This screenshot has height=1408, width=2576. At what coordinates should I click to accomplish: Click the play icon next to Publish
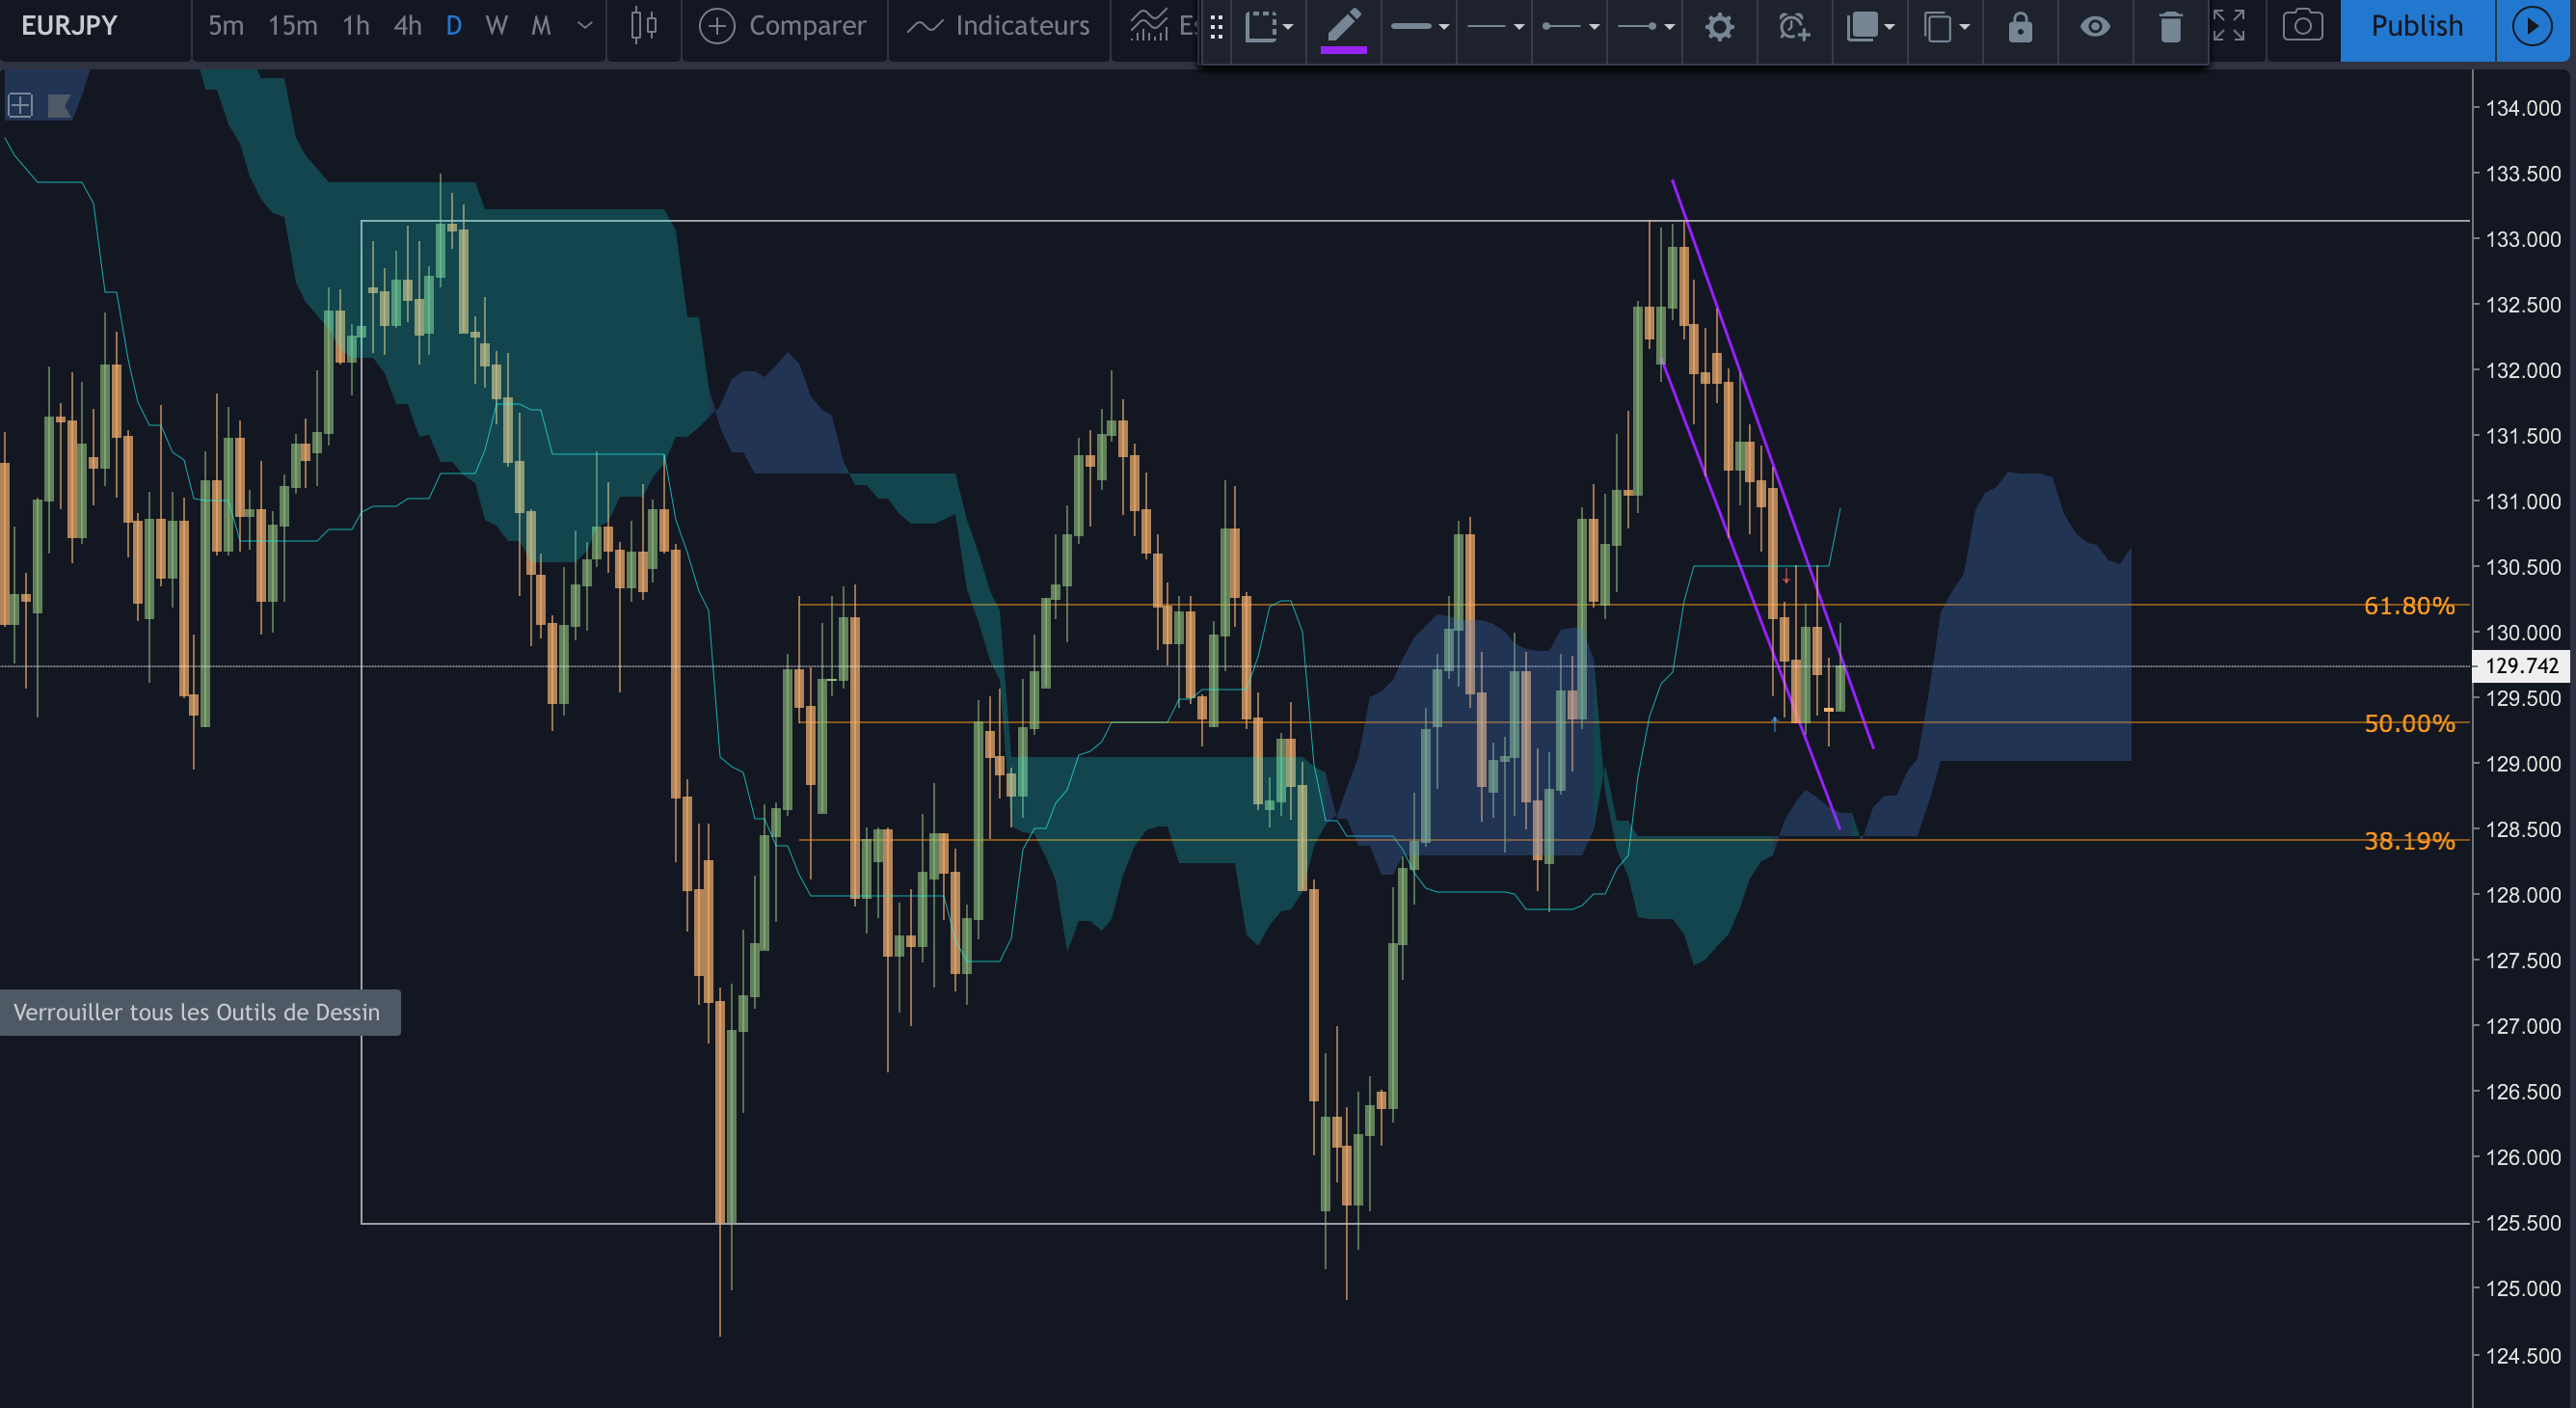point(2532,26)
